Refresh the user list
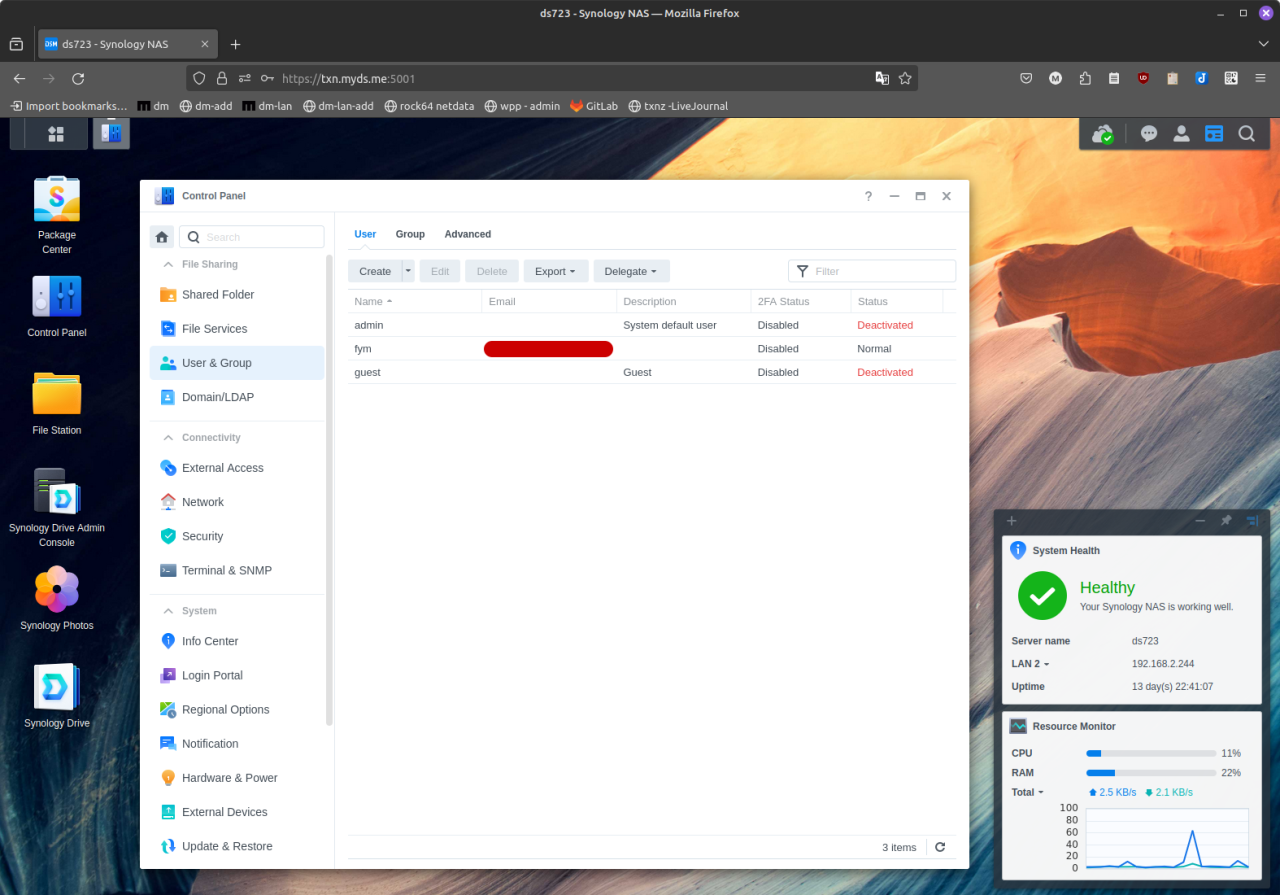 [938, 847]
